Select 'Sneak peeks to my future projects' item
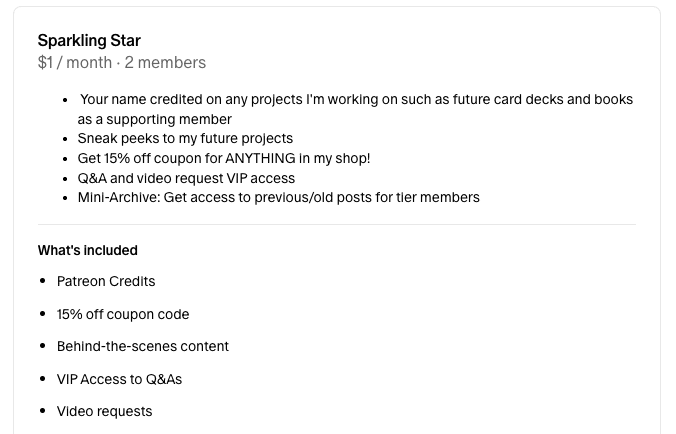This screenshot has height=434, width=676. point(185,138)
